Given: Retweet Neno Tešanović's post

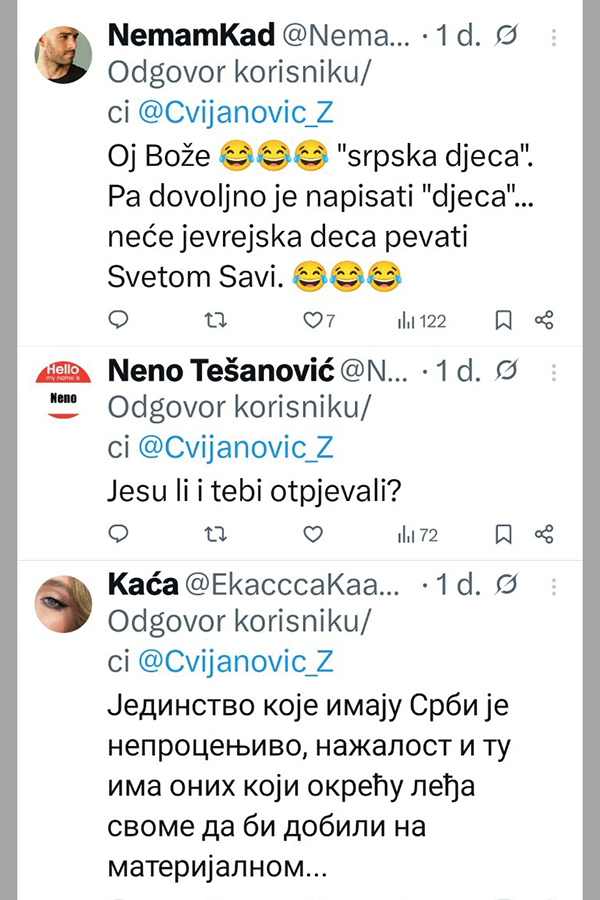Looking at the screenshot, I should pos(215,535).
